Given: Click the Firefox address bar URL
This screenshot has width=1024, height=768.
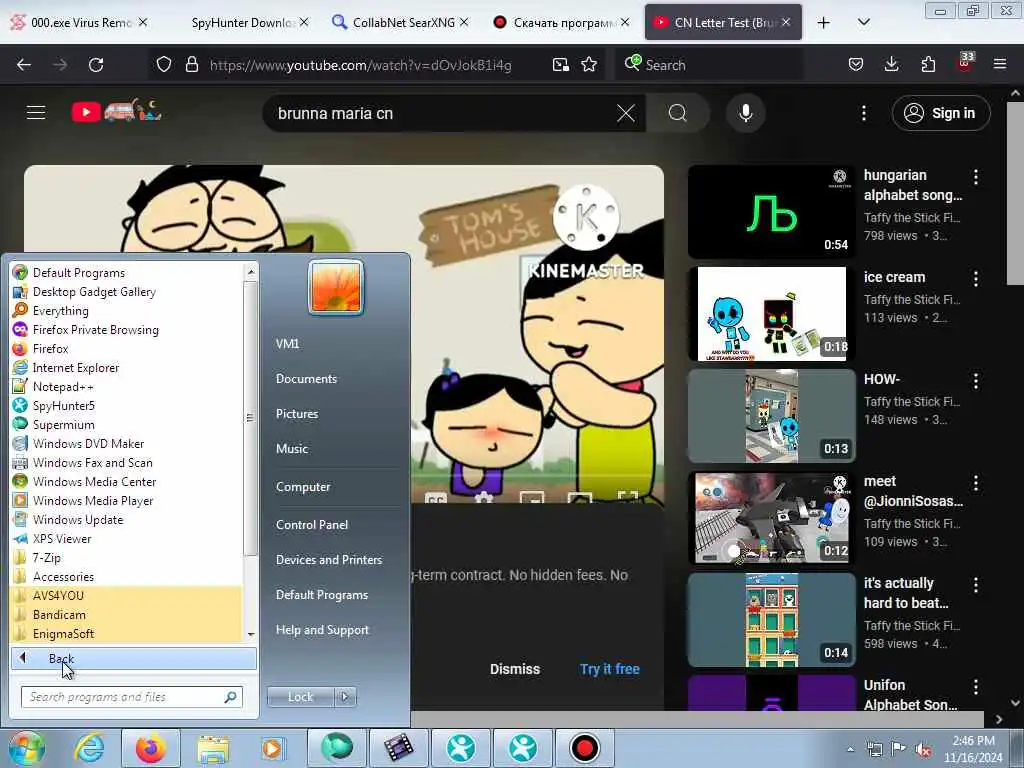Looking at the screenshot, I should pyautogui.click(x=360, y=65).
